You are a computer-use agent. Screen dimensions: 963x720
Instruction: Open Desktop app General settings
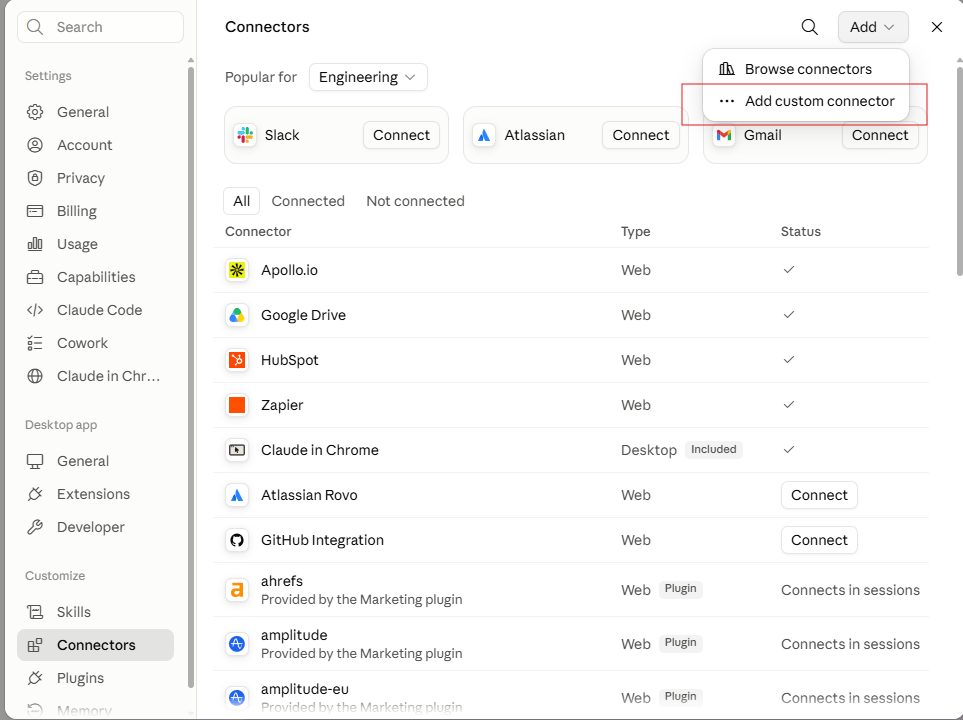tap(95, 461)
